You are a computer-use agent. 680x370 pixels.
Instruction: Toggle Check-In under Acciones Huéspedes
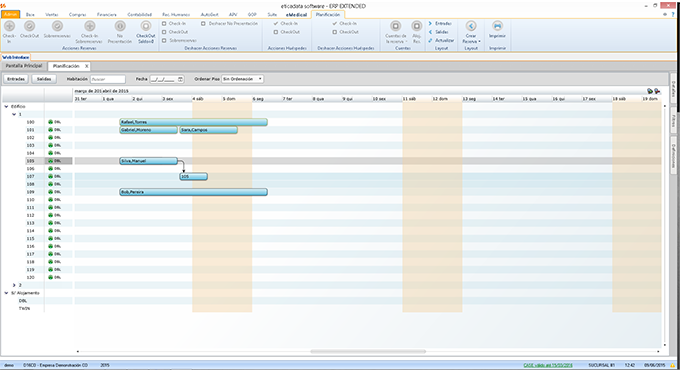tap(276, 23)
